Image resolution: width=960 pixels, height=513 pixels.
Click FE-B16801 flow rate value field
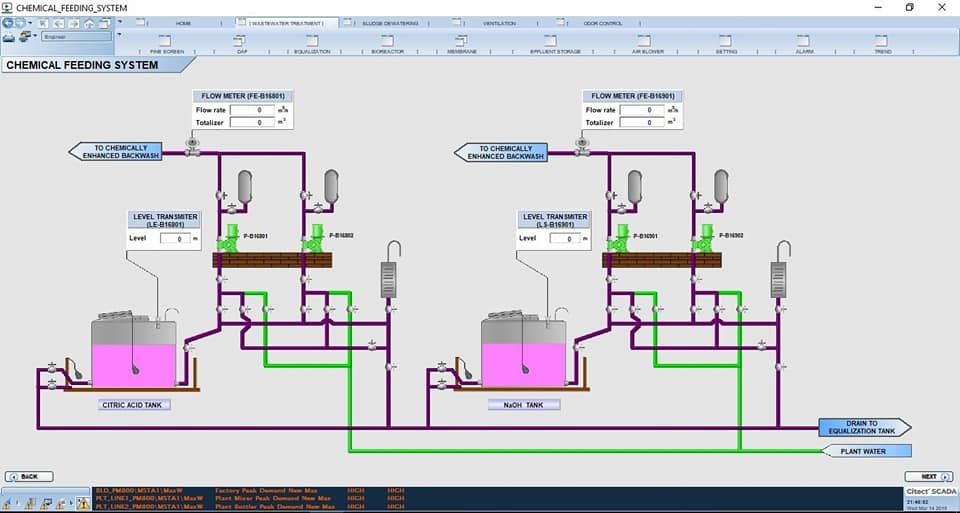point(252,110)
